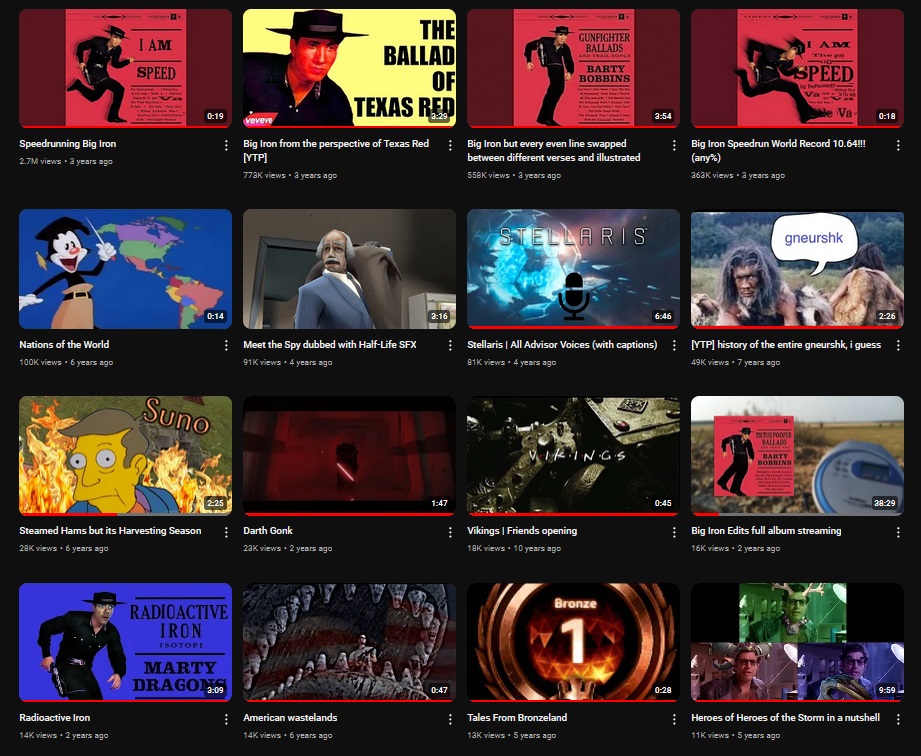The width and height of the screenshot is (921, 756).
Task: Click the 773K views text
Action: pyautogui.click(x=264, y=175)
